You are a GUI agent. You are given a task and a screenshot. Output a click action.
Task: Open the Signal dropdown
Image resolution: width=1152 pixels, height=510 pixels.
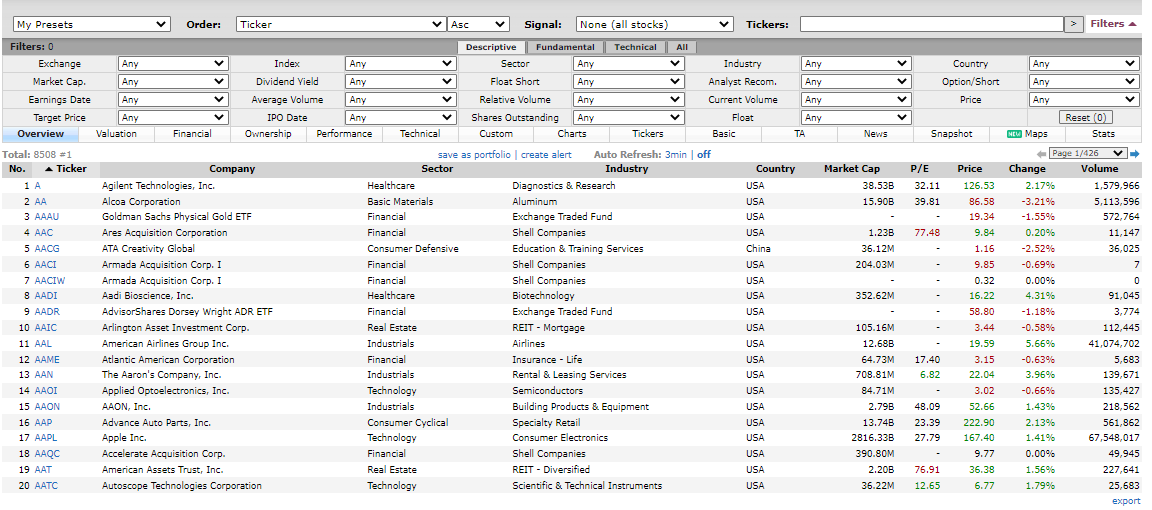click(655, 24)
